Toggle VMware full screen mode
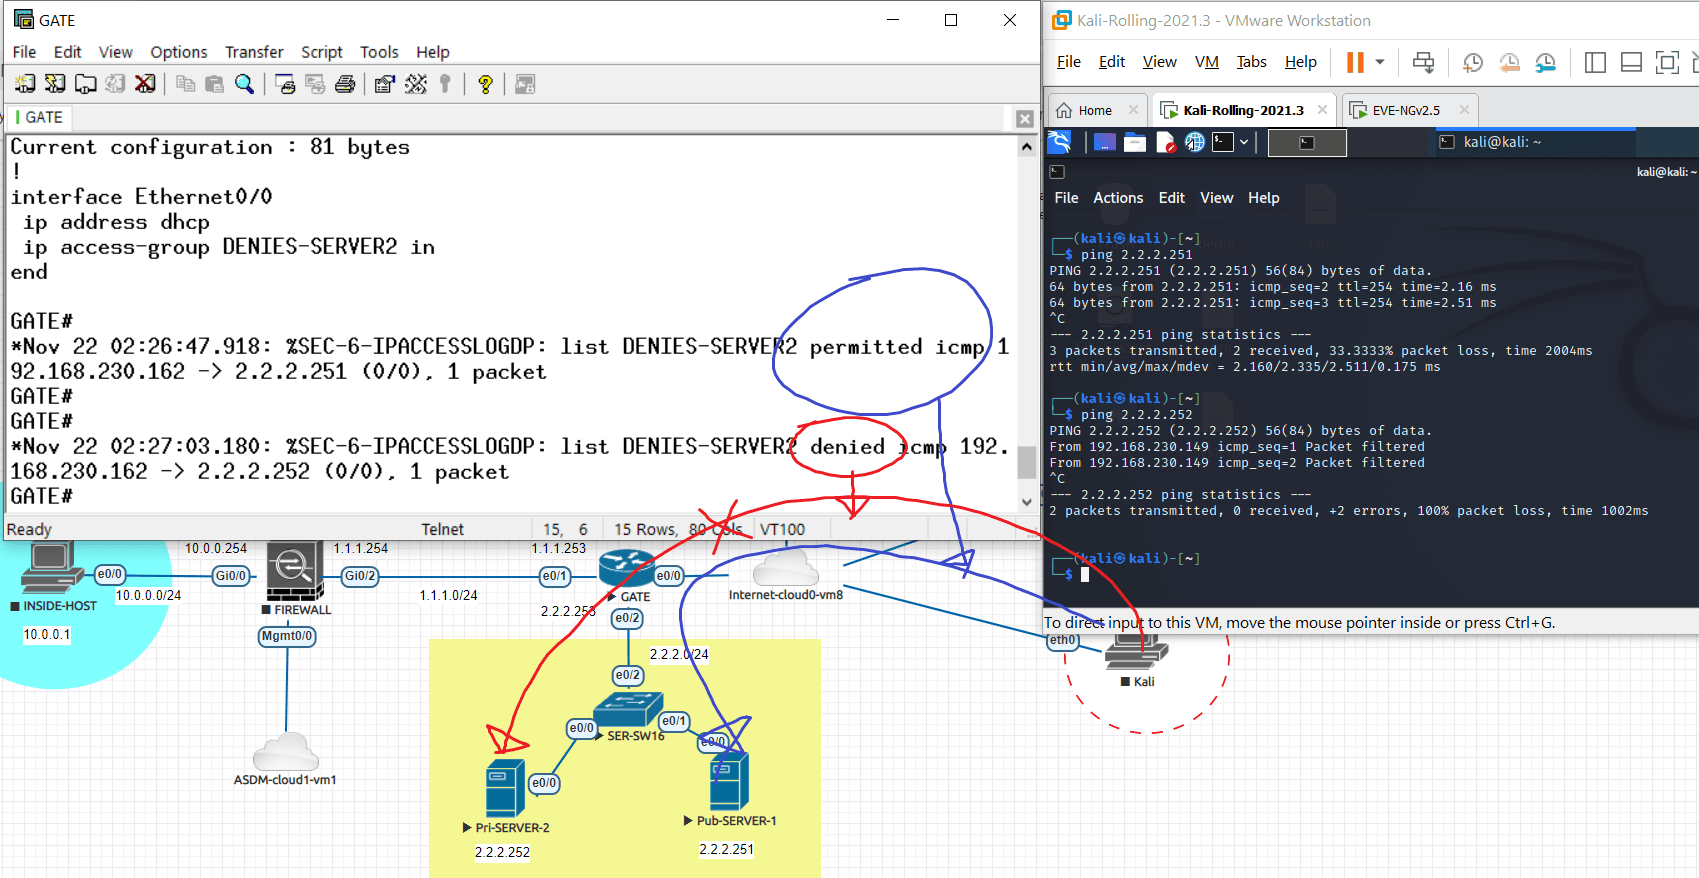Viewport: 1699px width, 878px height. pyautogui.click(x=1667, y=63)
